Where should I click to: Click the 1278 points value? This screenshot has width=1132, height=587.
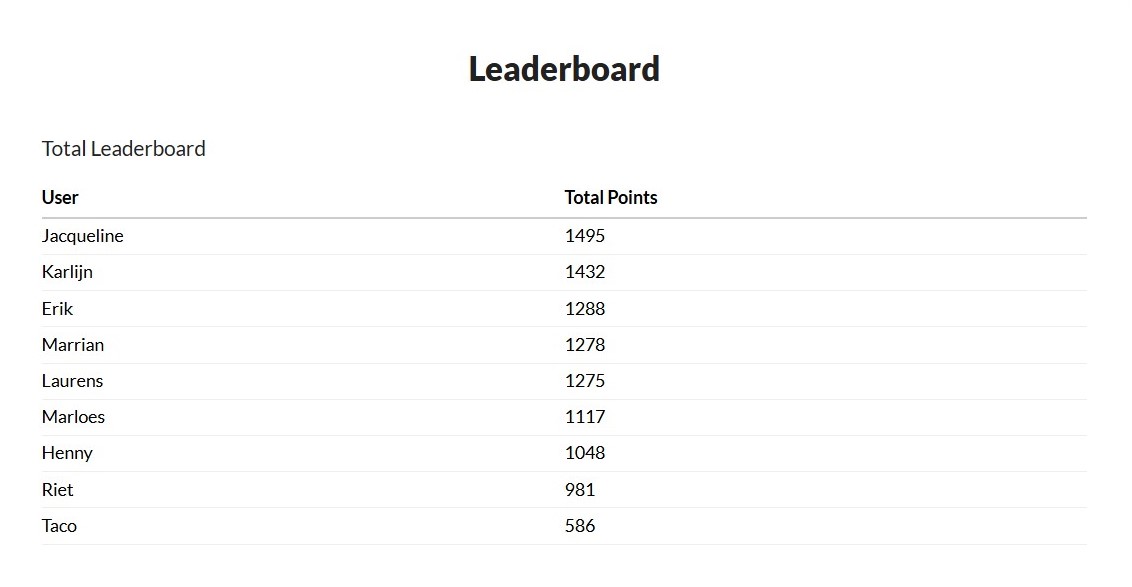pos(585,345)
